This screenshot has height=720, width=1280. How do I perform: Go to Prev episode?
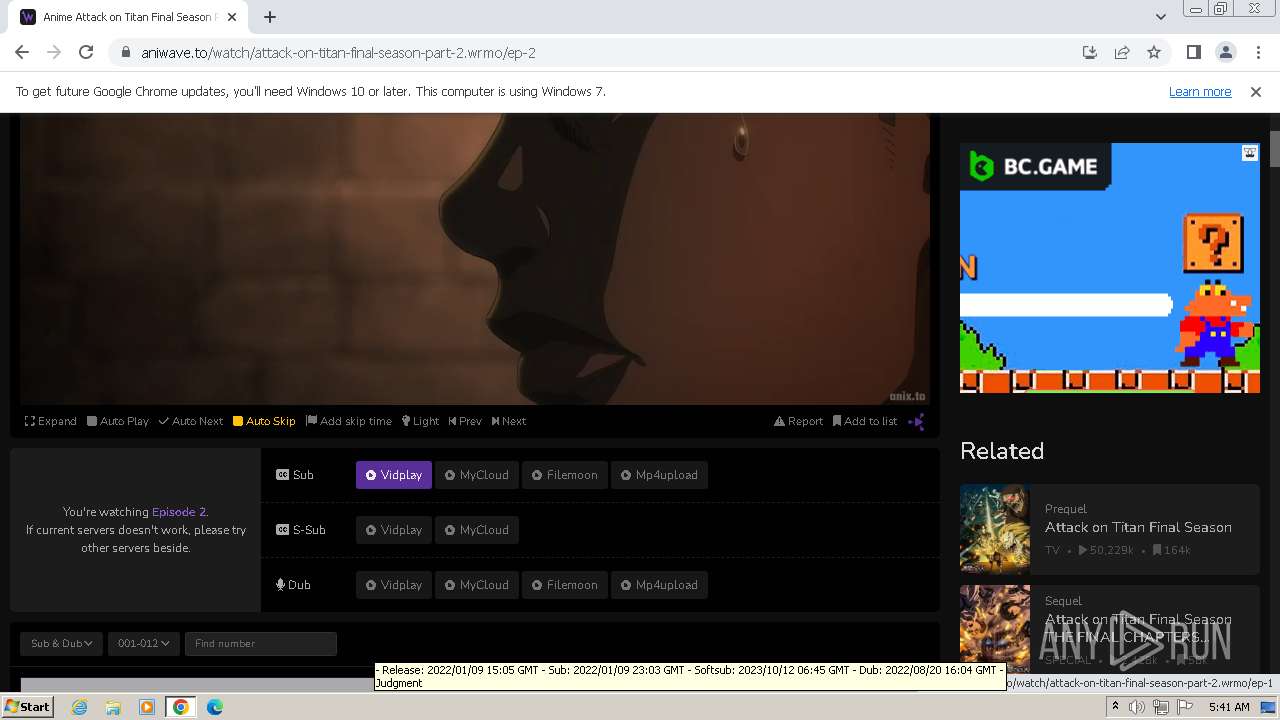[465, 421]
